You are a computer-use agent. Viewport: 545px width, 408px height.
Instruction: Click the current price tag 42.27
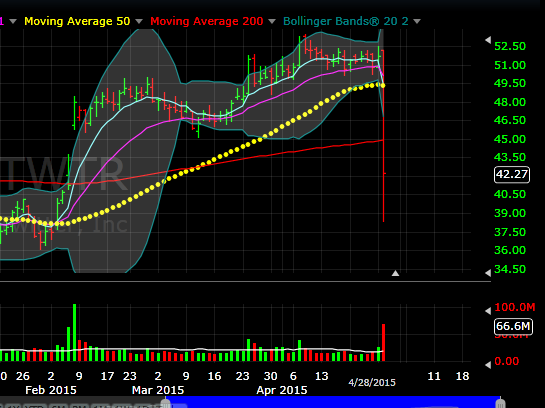[x=512, y=174]
